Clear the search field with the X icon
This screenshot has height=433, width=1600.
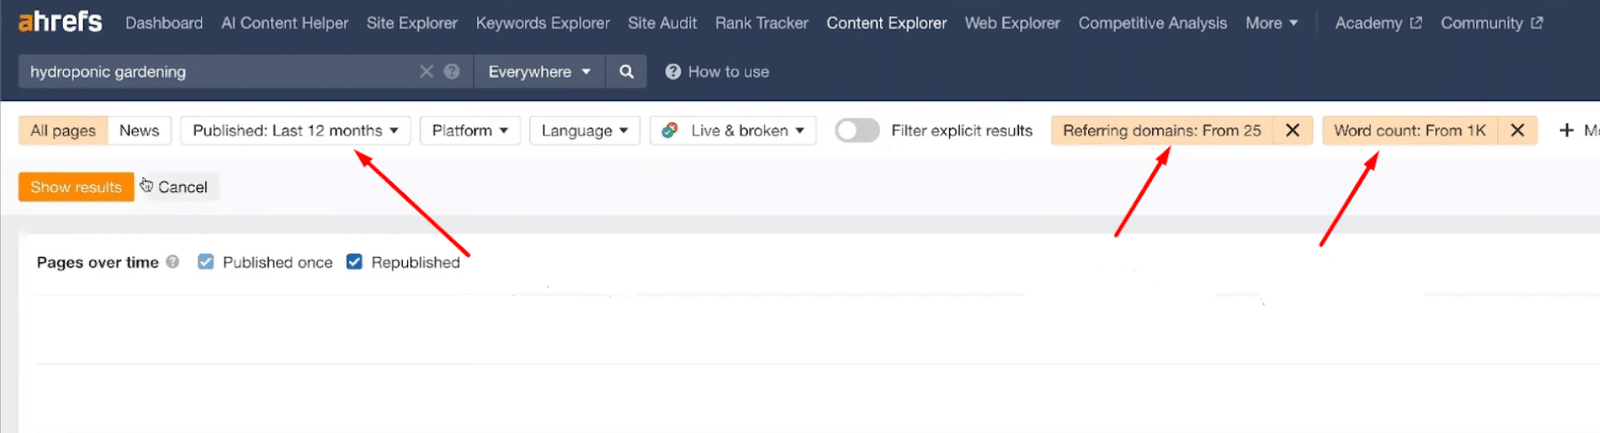click(x=426, y=72)
